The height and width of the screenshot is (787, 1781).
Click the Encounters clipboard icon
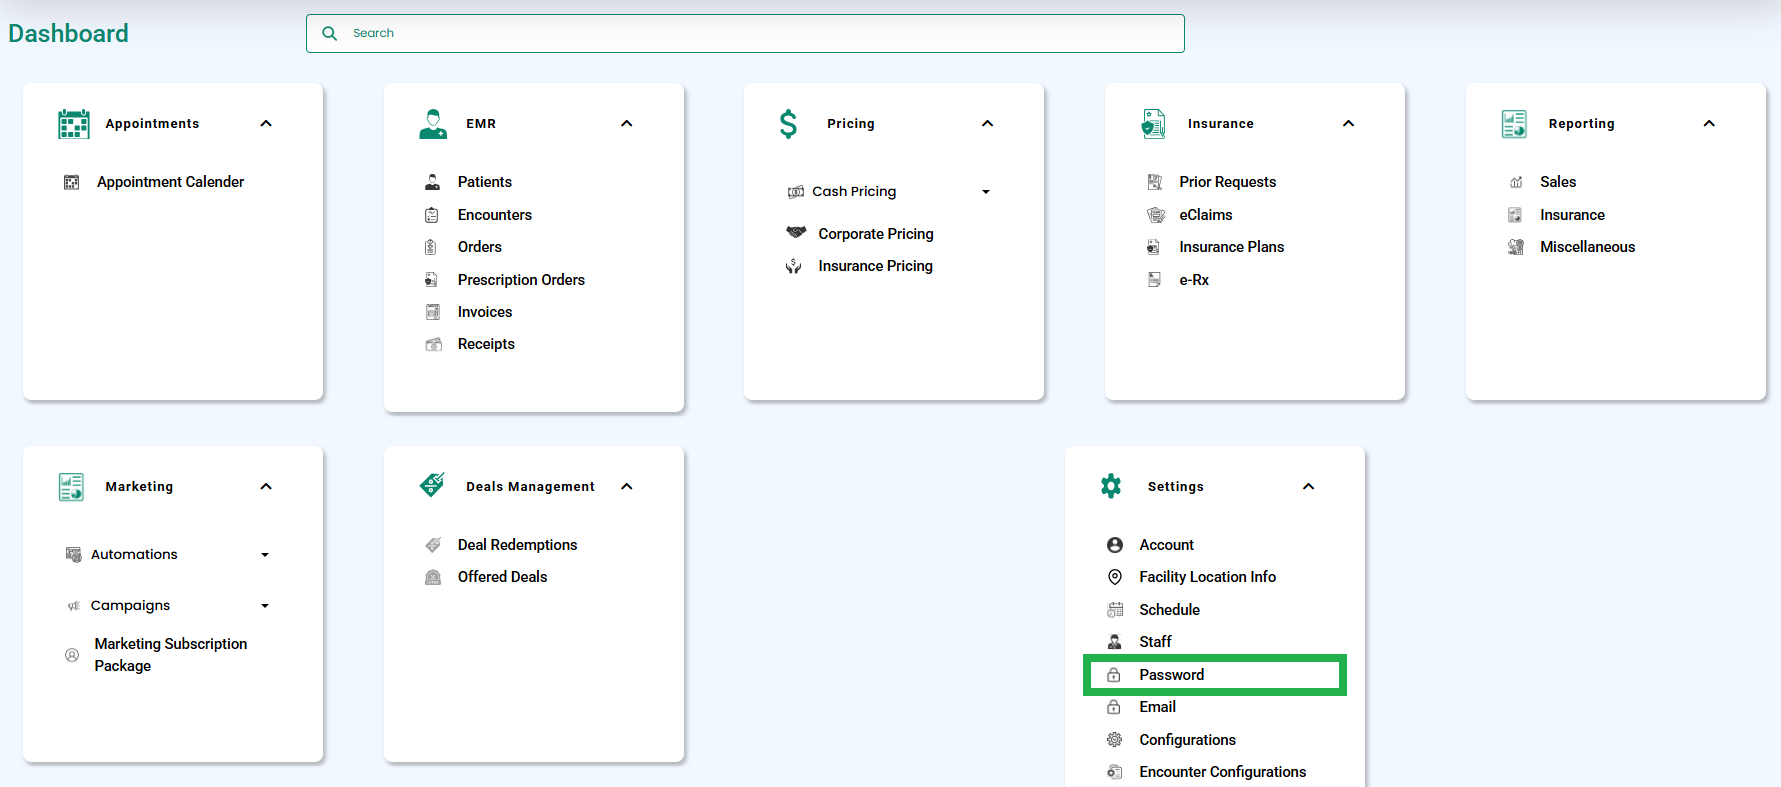(432, 215)
